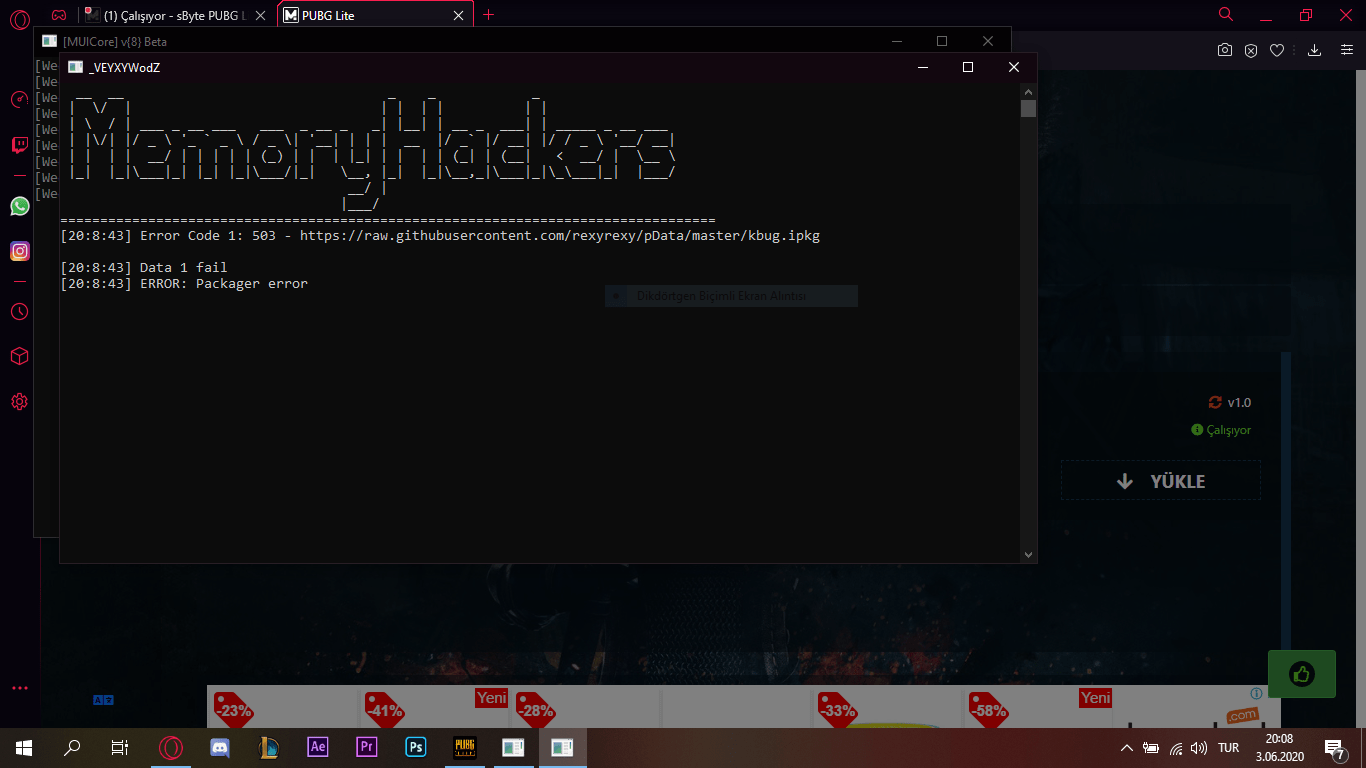Image resolution: width=1366 pixels, height=768 pixels.
Task: Click the -33% discount ad item
Action: [887, 707]
